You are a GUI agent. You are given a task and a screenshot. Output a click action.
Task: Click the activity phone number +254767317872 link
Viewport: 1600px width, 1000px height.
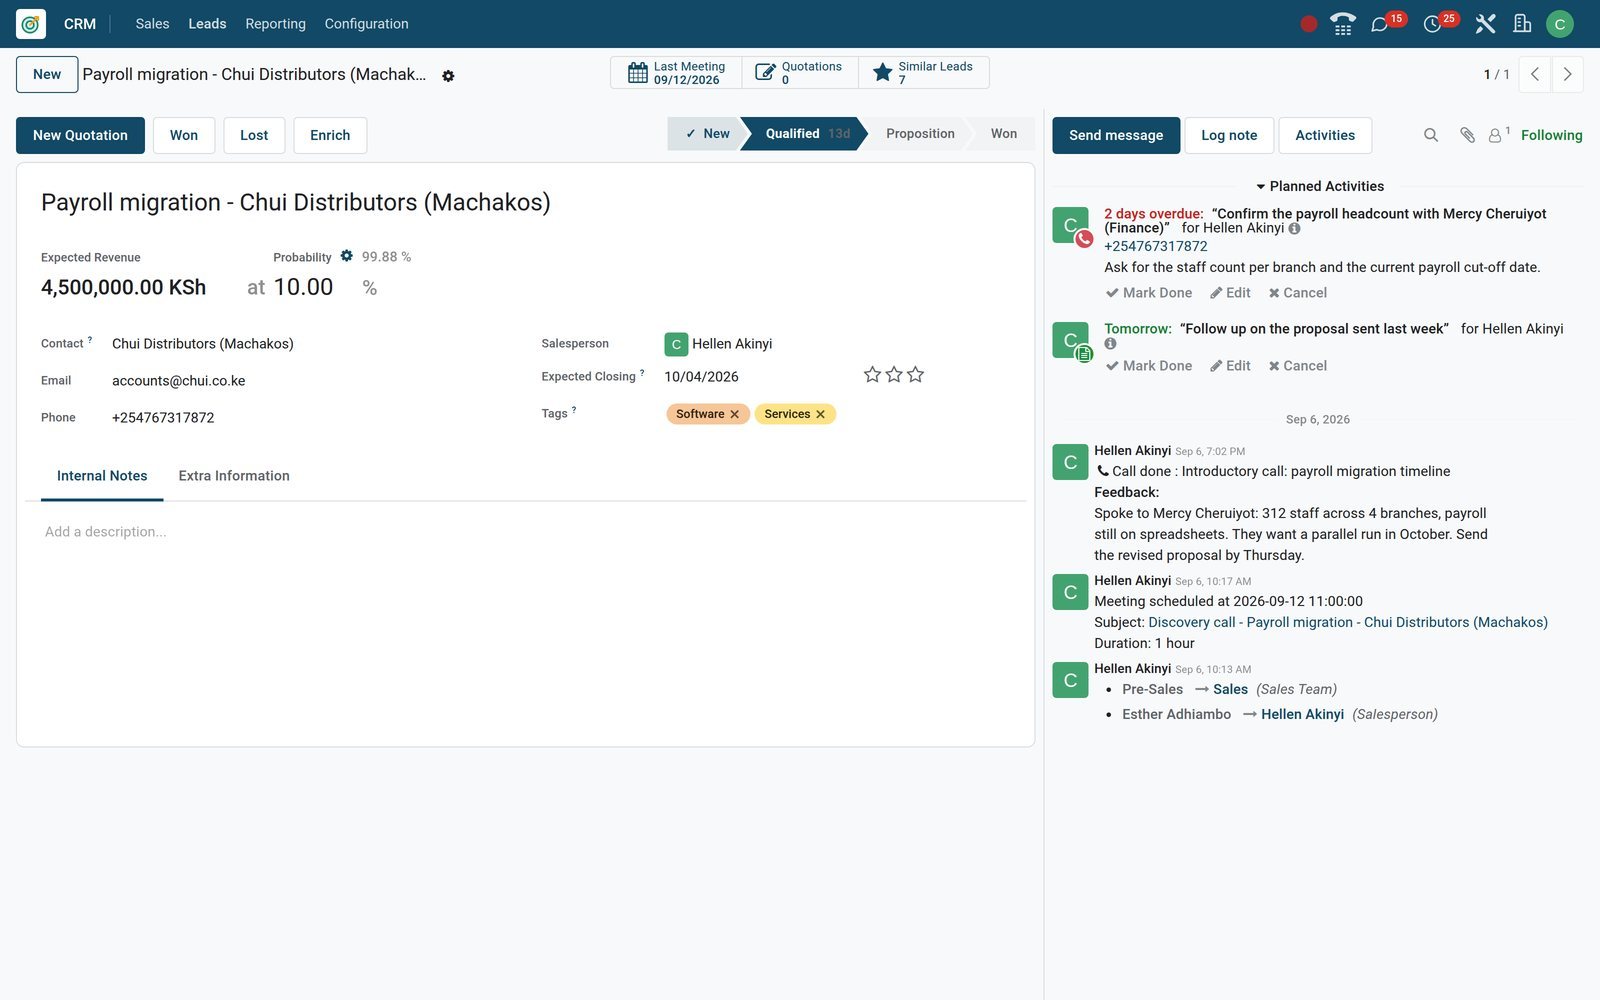pyautogui.click(x=1156, y=246)
